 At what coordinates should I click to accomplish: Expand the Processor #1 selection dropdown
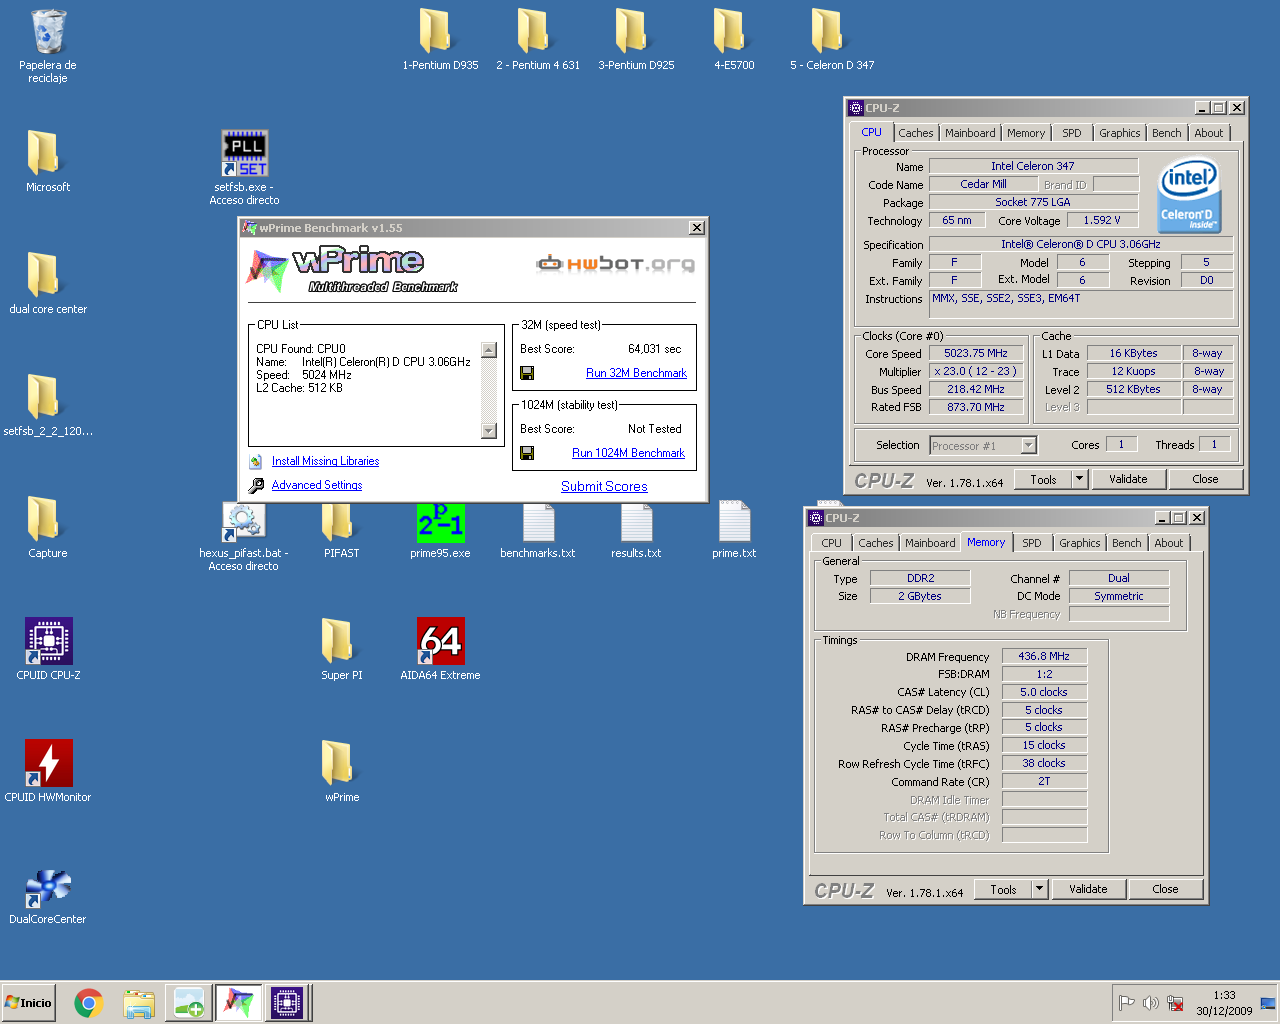(x=1029, y=446)
